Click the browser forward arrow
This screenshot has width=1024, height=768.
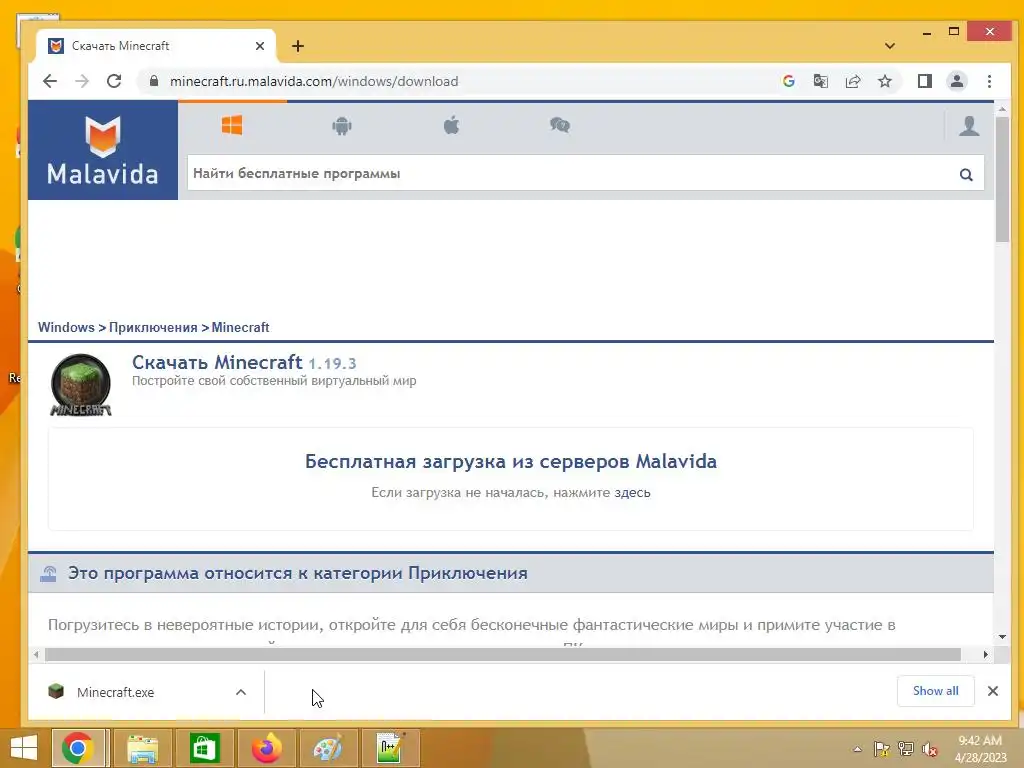[82, 81]
